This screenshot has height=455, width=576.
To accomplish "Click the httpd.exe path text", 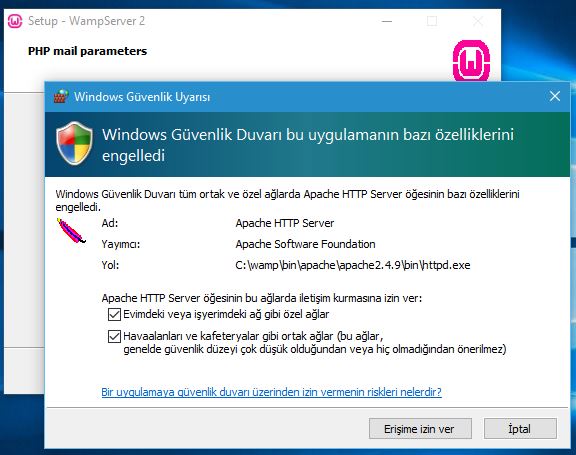I will coord(353,265).
